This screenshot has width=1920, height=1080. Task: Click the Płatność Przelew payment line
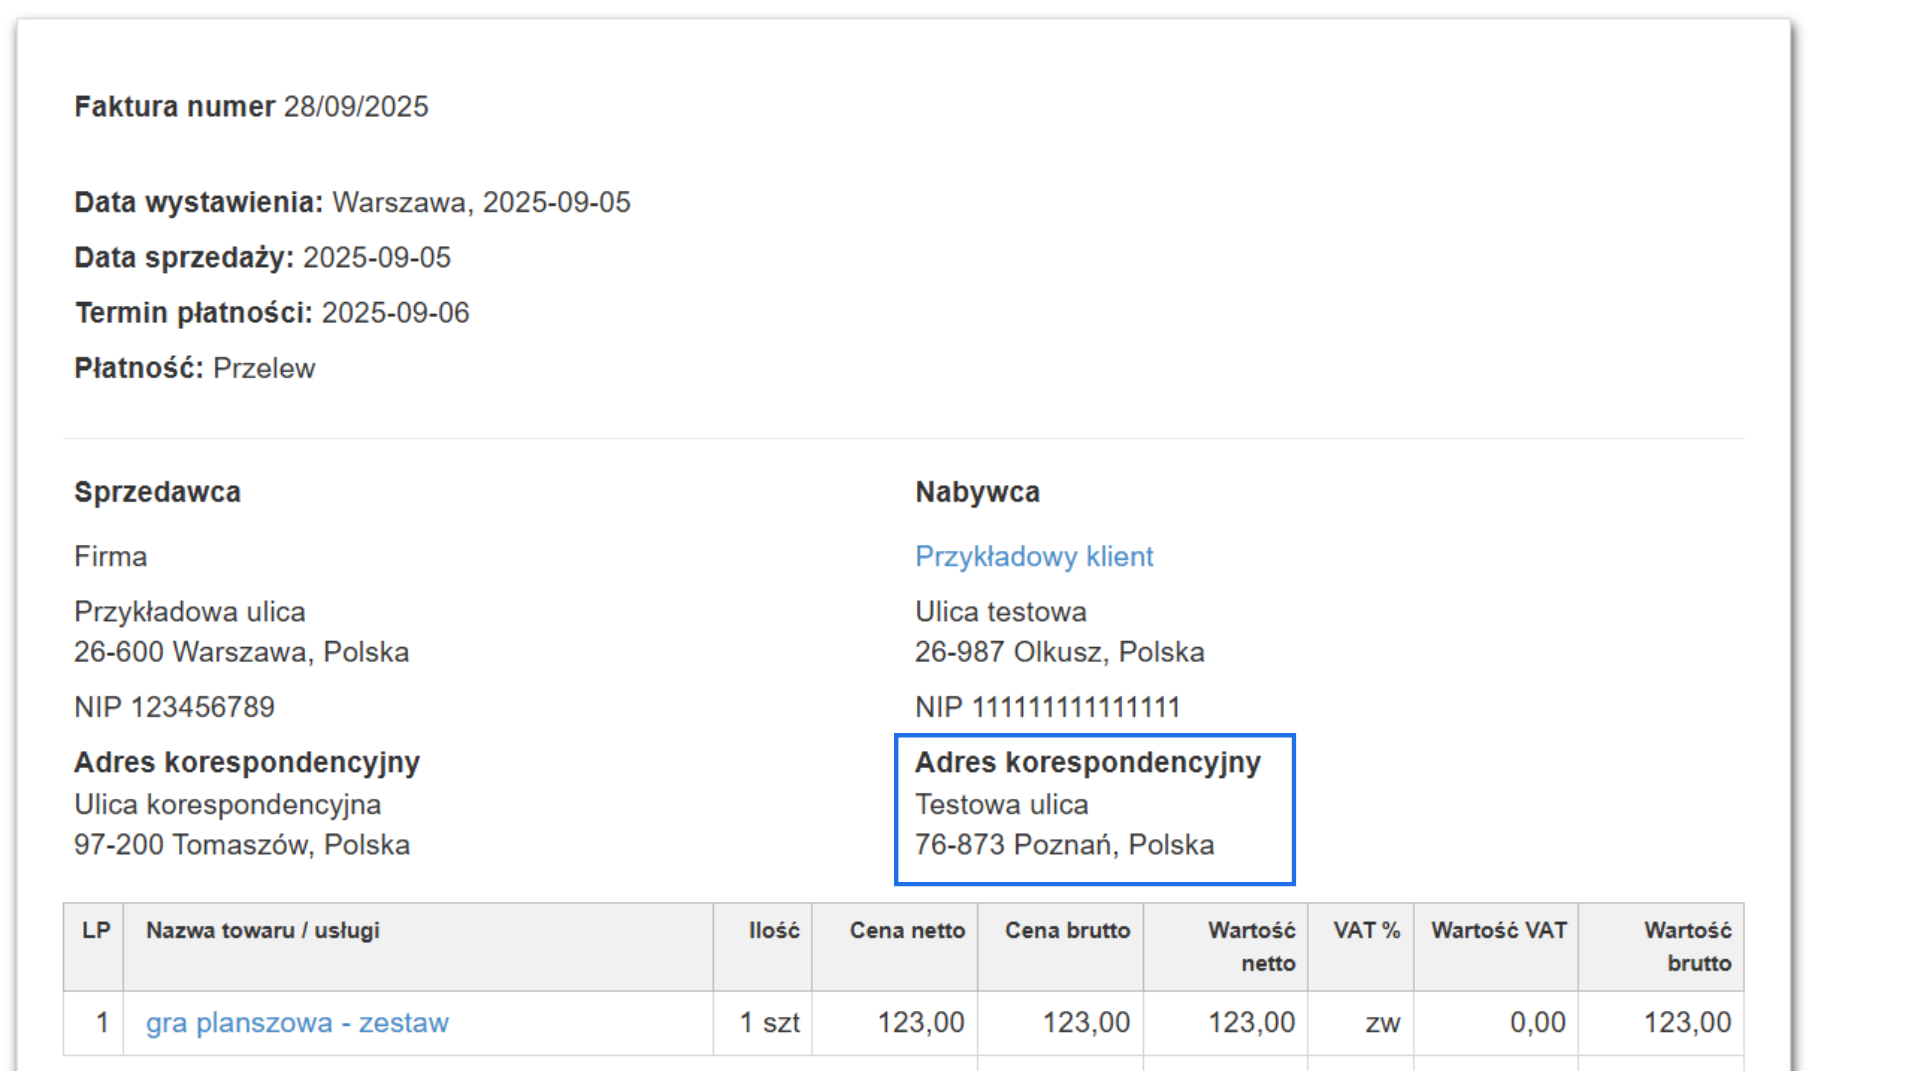tap(195, 368)
